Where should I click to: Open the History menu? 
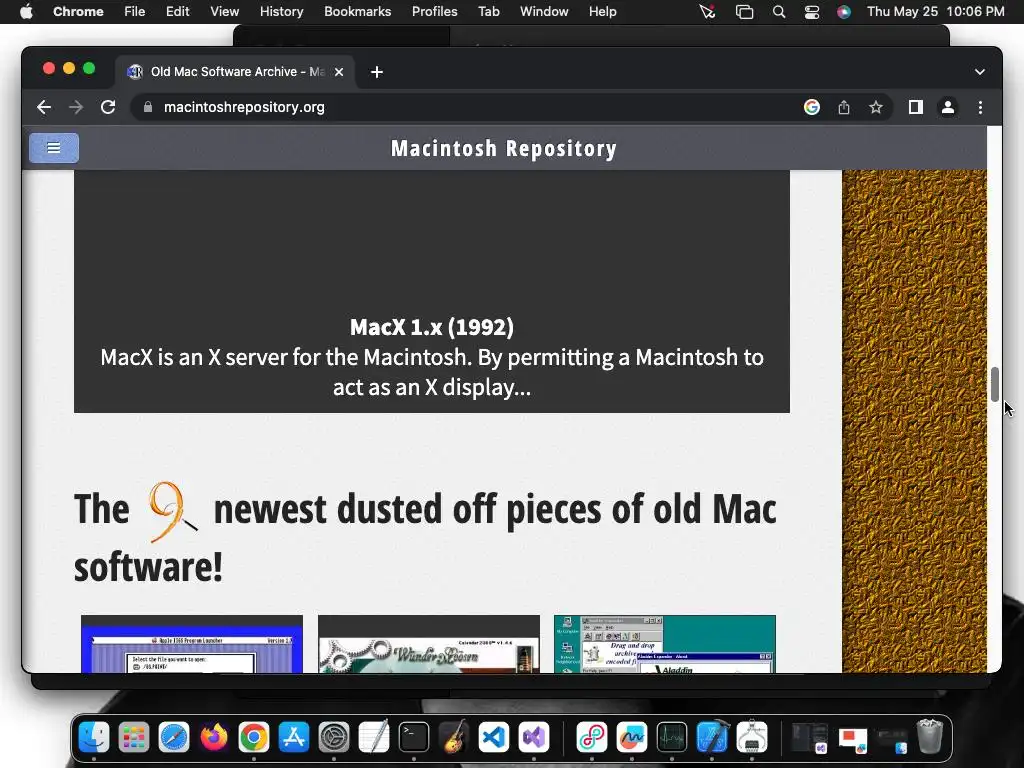click(x=281, y=12)
